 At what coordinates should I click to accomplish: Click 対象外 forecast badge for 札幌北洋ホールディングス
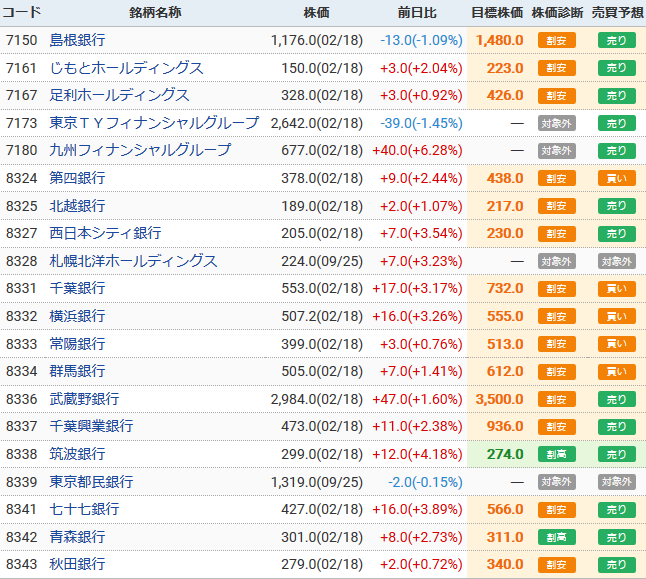coord(617,261)
